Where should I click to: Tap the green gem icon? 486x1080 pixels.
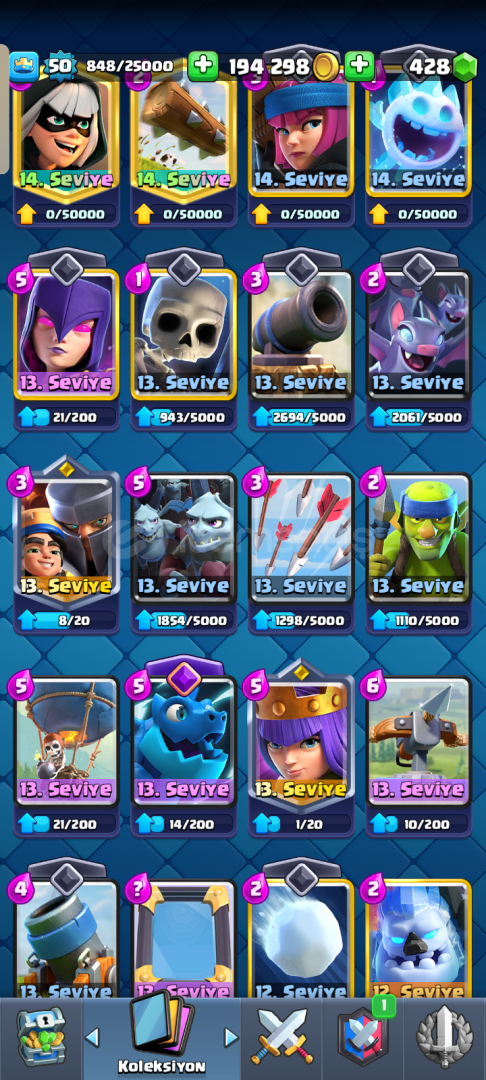tap(465, 67)
